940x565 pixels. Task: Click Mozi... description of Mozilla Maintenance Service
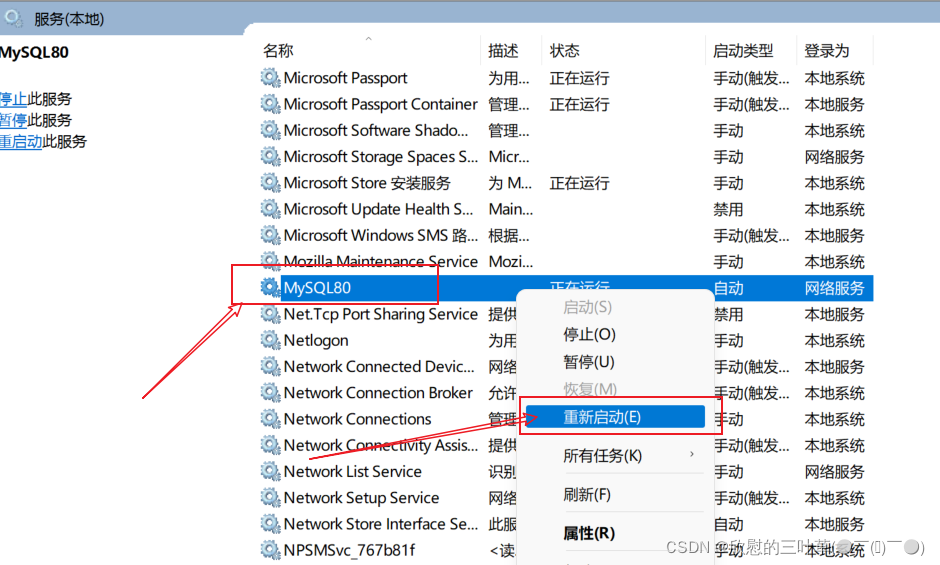511,262
